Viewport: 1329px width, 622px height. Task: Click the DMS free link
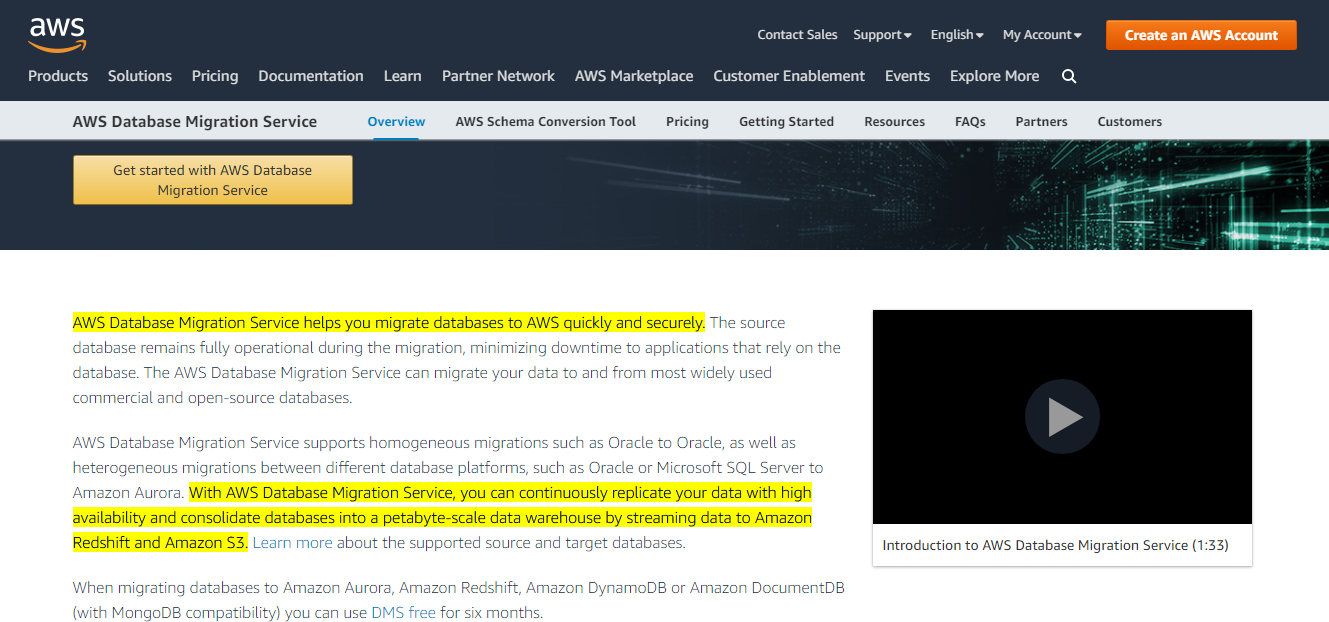pyautogui.click(x=403, y=613)
